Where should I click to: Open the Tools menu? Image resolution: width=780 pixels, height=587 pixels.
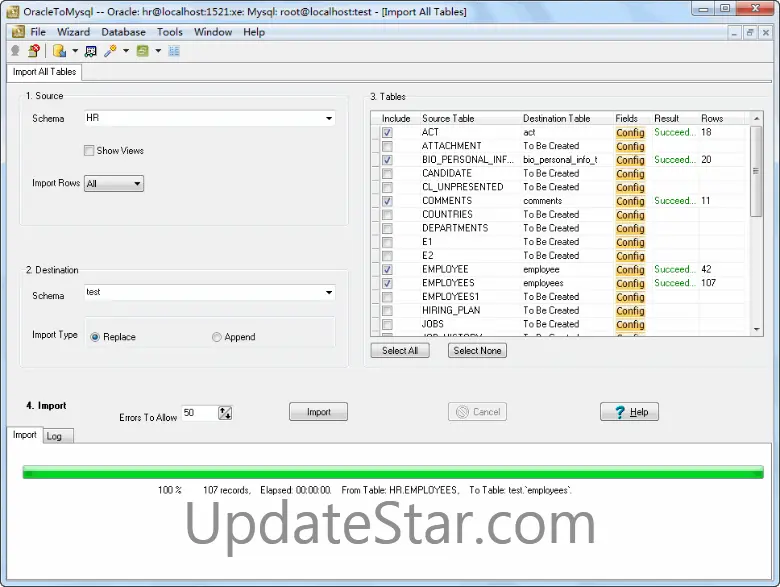(170, 32)
